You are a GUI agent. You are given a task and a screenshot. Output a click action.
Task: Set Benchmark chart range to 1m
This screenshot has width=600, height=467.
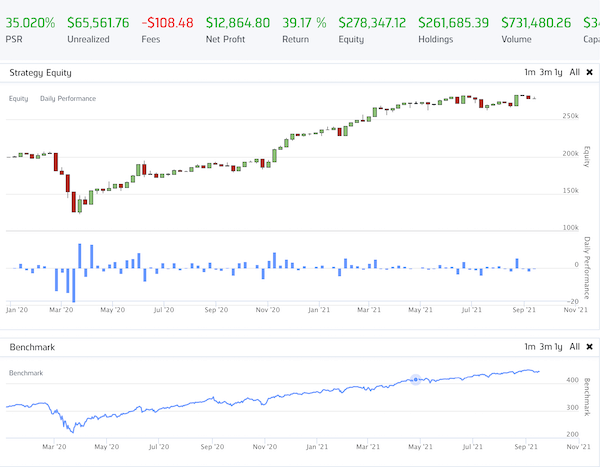pos(529,347)
